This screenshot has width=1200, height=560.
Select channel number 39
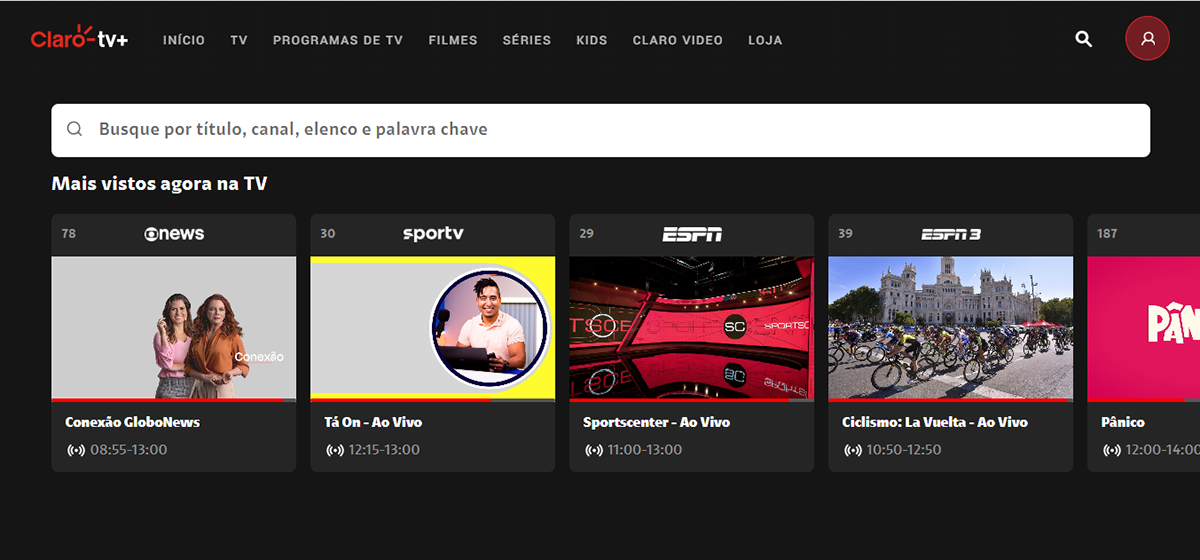845,234
